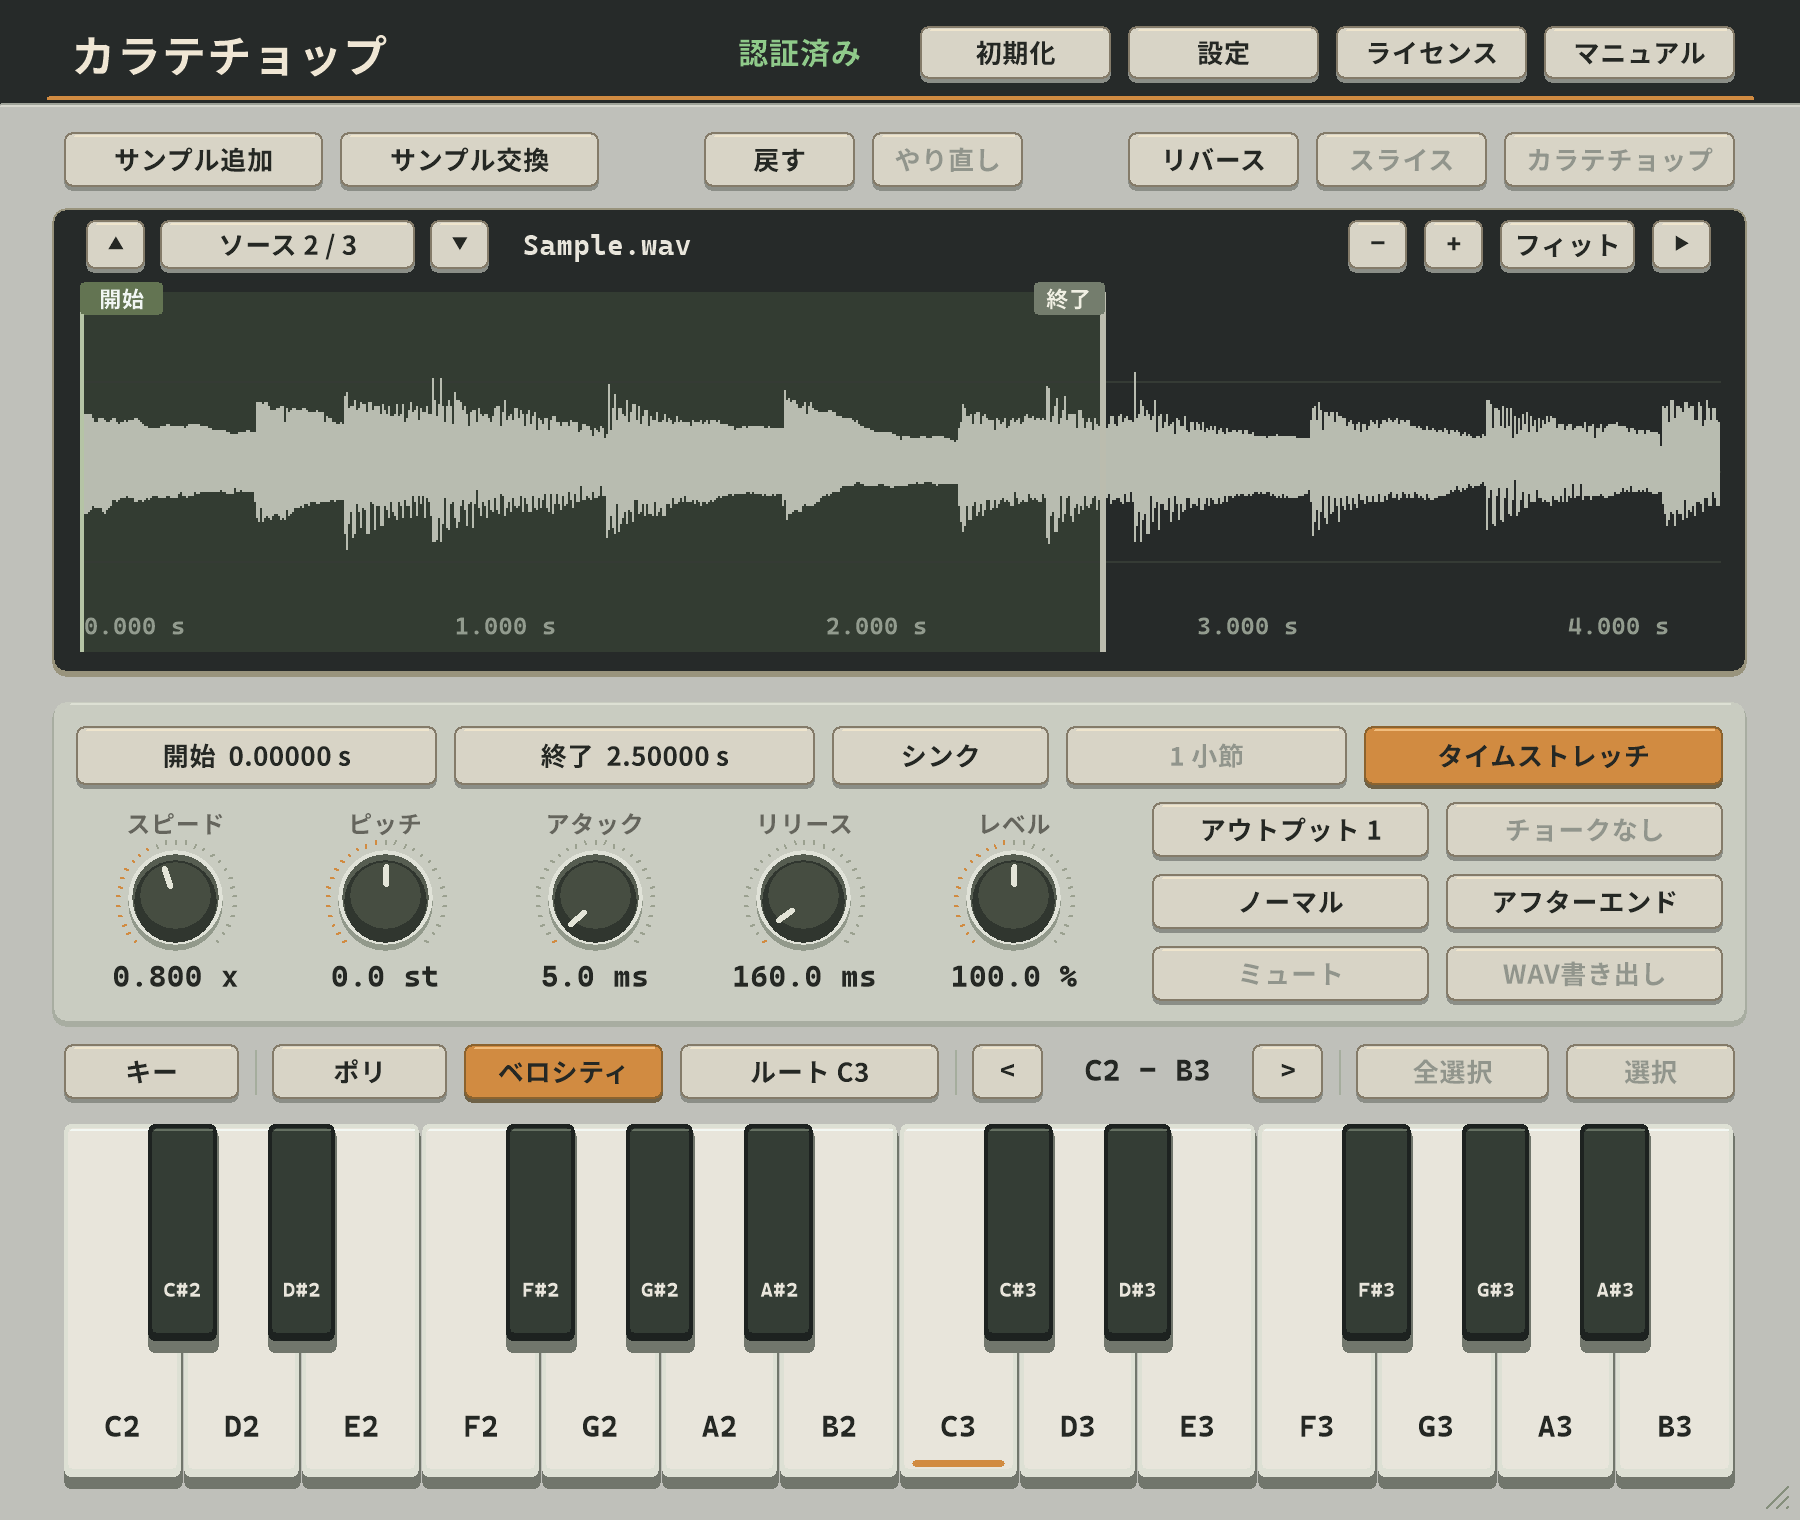
Task: Click the 開始 start marker flag
Action: (122, 299)
